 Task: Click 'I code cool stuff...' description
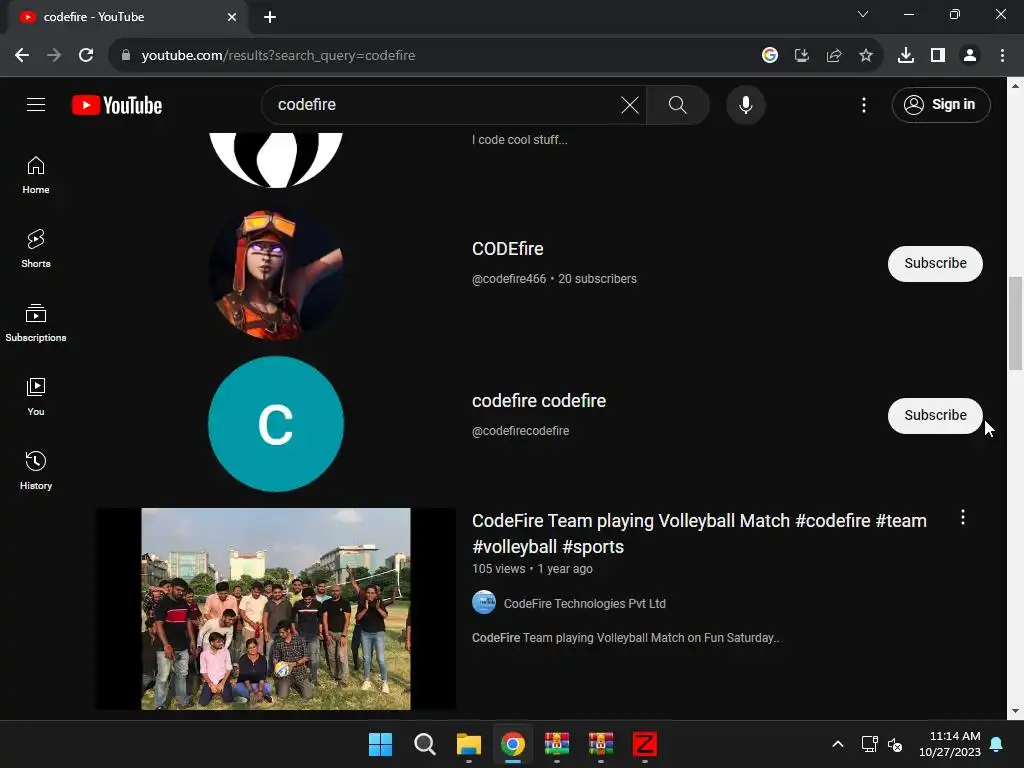point(520,140)
